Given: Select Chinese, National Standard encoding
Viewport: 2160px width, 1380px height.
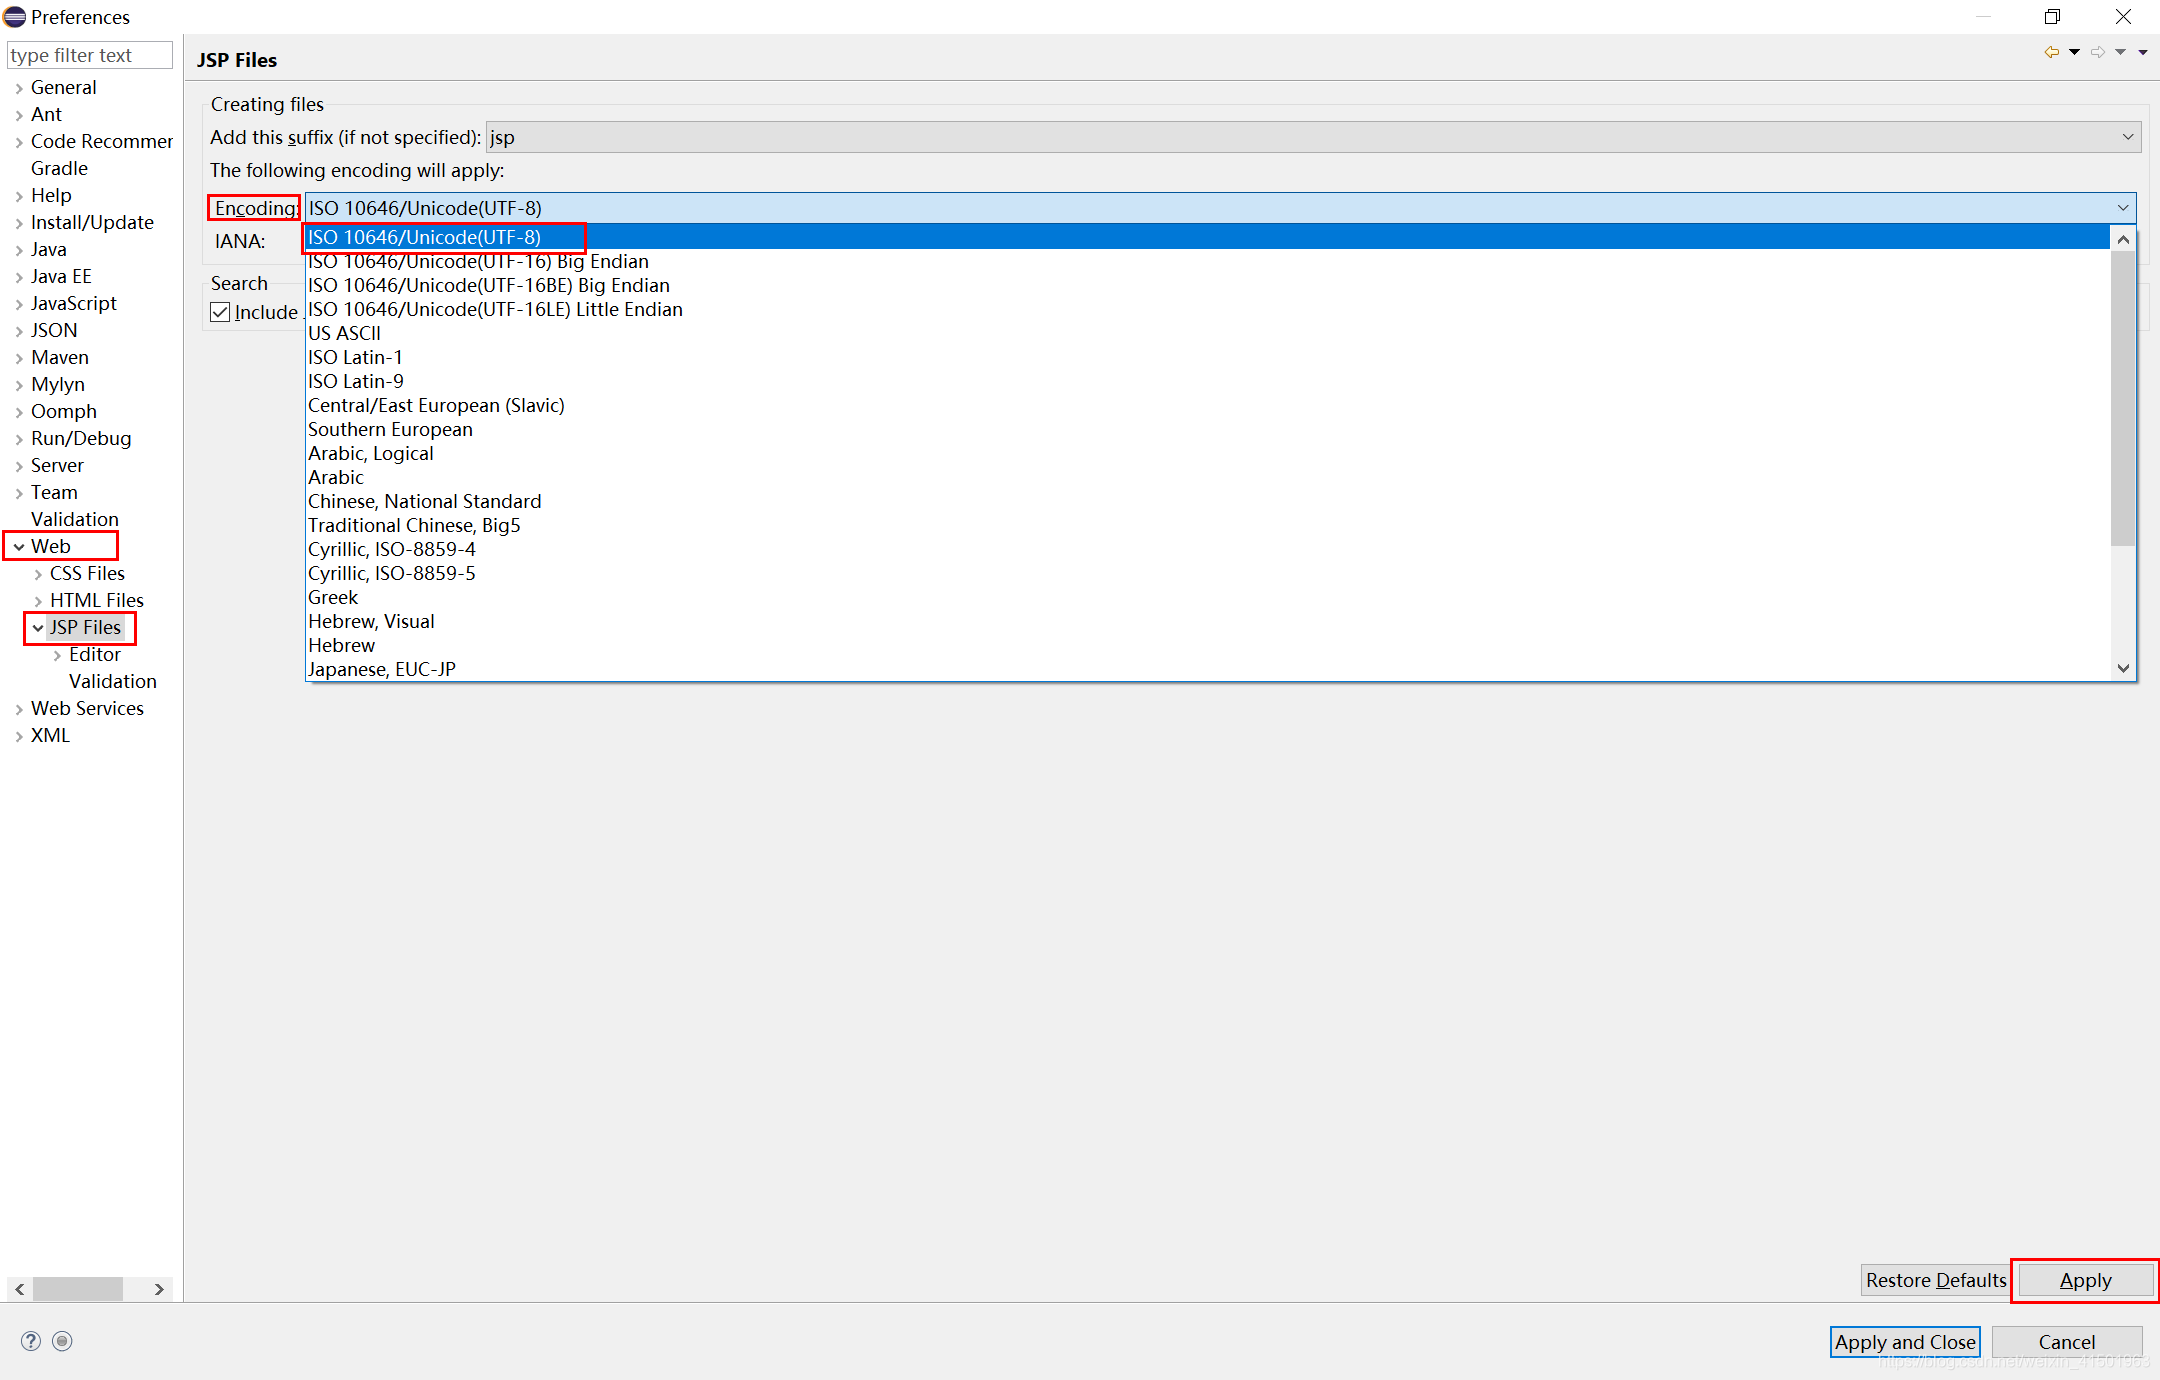Looking at the screenshot, I should click(1207, 501).
